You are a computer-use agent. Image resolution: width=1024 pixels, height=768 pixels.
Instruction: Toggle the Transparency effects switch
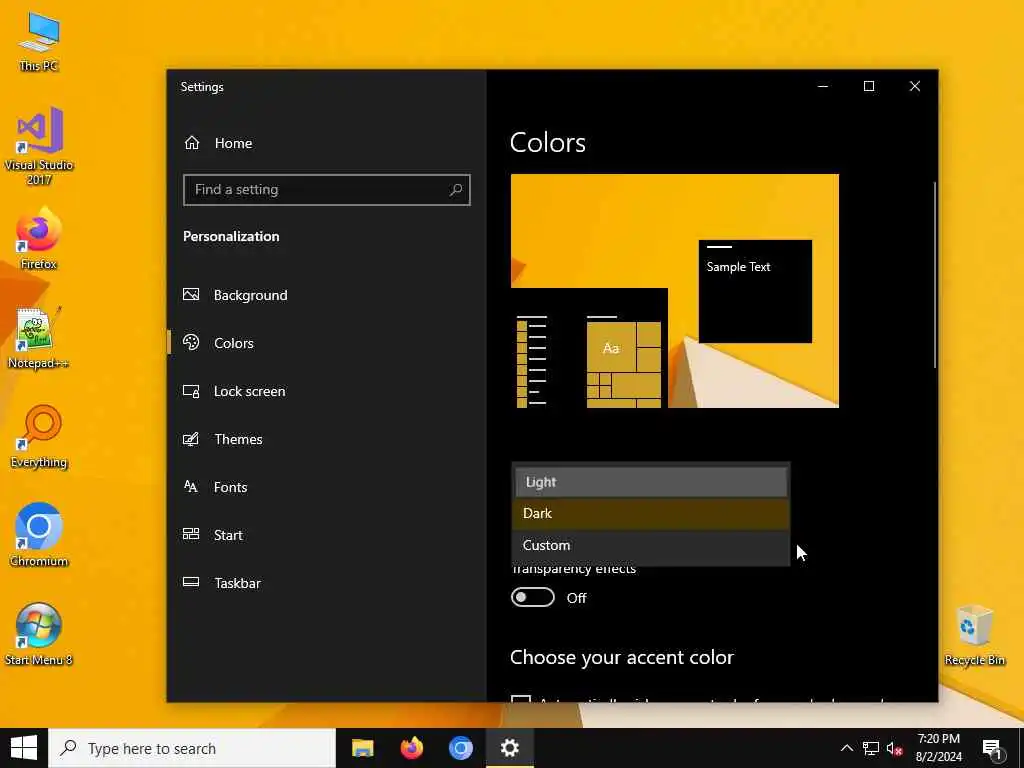[533, 598]
